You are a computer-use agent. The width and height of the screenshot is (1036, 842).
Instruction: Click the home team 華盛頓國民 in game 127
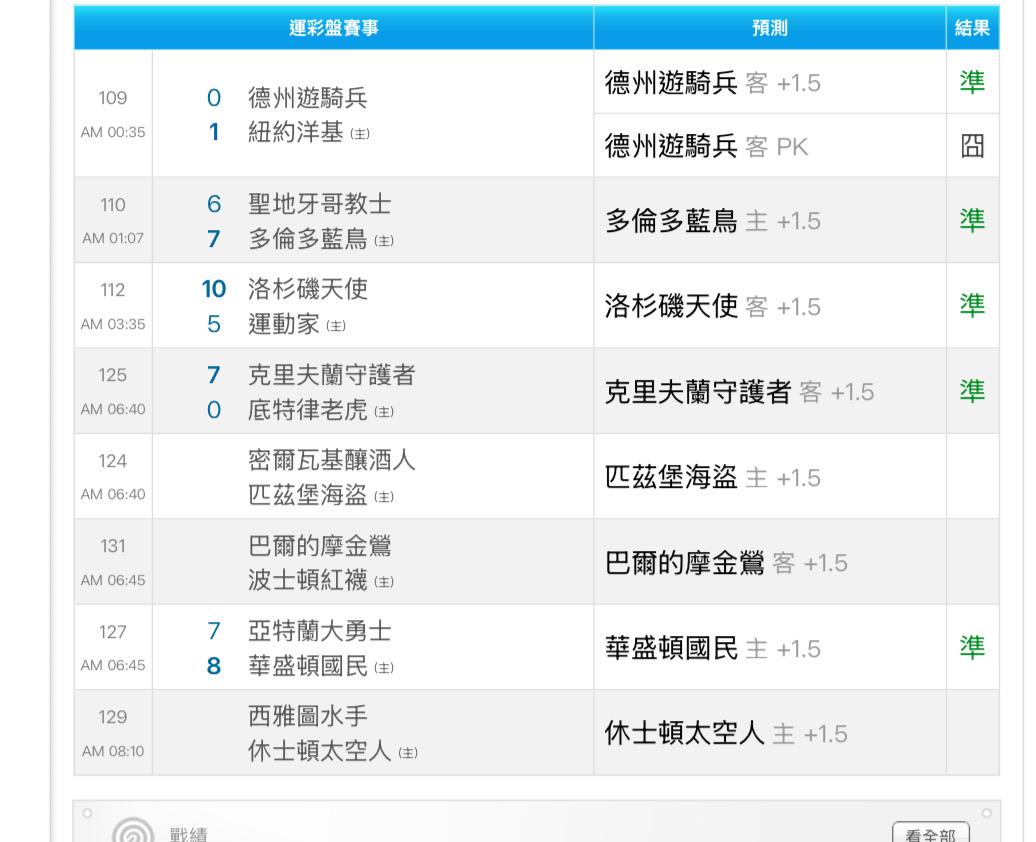307,666
